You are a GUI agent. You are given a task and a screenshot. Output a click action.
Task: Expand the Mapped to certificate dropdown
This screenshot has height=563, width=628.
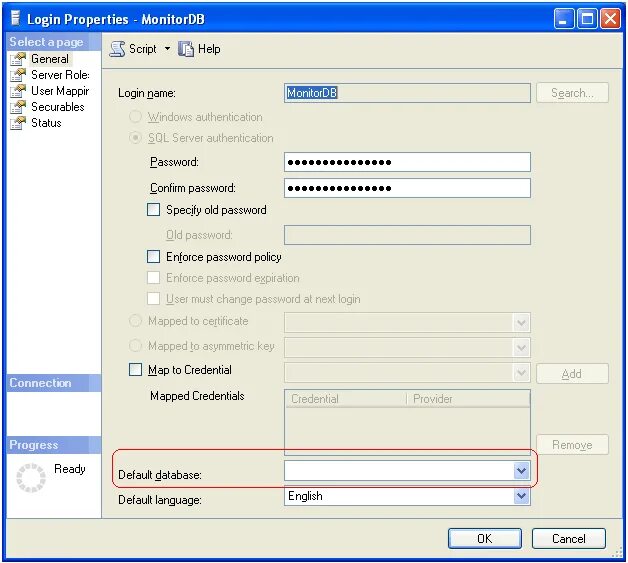pyautogui.click(x=521, y=322)
